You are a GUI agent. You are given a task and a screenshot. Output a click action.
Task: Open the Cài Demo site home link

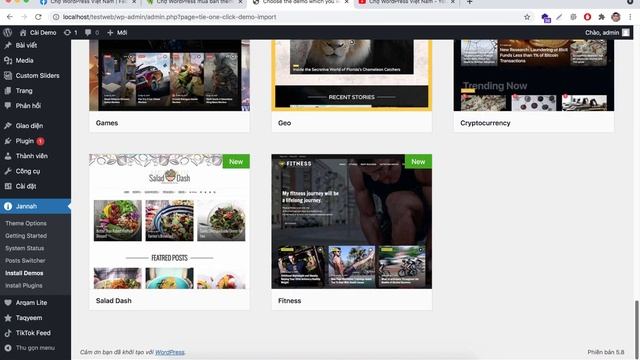[38, 32]
